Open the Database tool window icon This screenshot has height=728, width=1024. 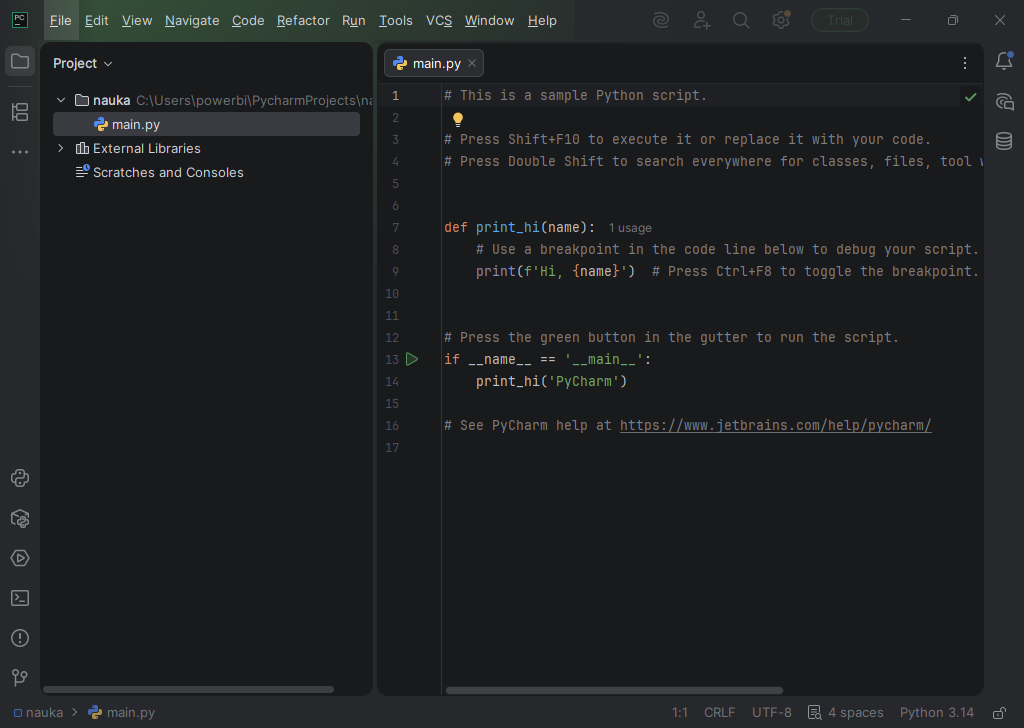(x=1004, y=141)
